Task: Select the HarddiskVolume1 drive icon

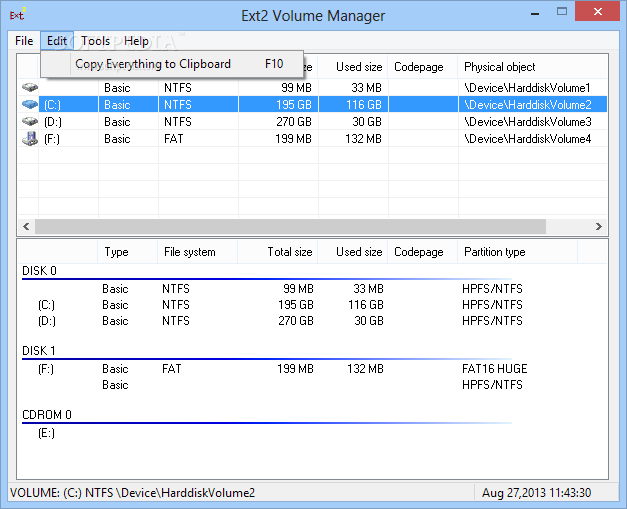Action: (x=30, y=87)
